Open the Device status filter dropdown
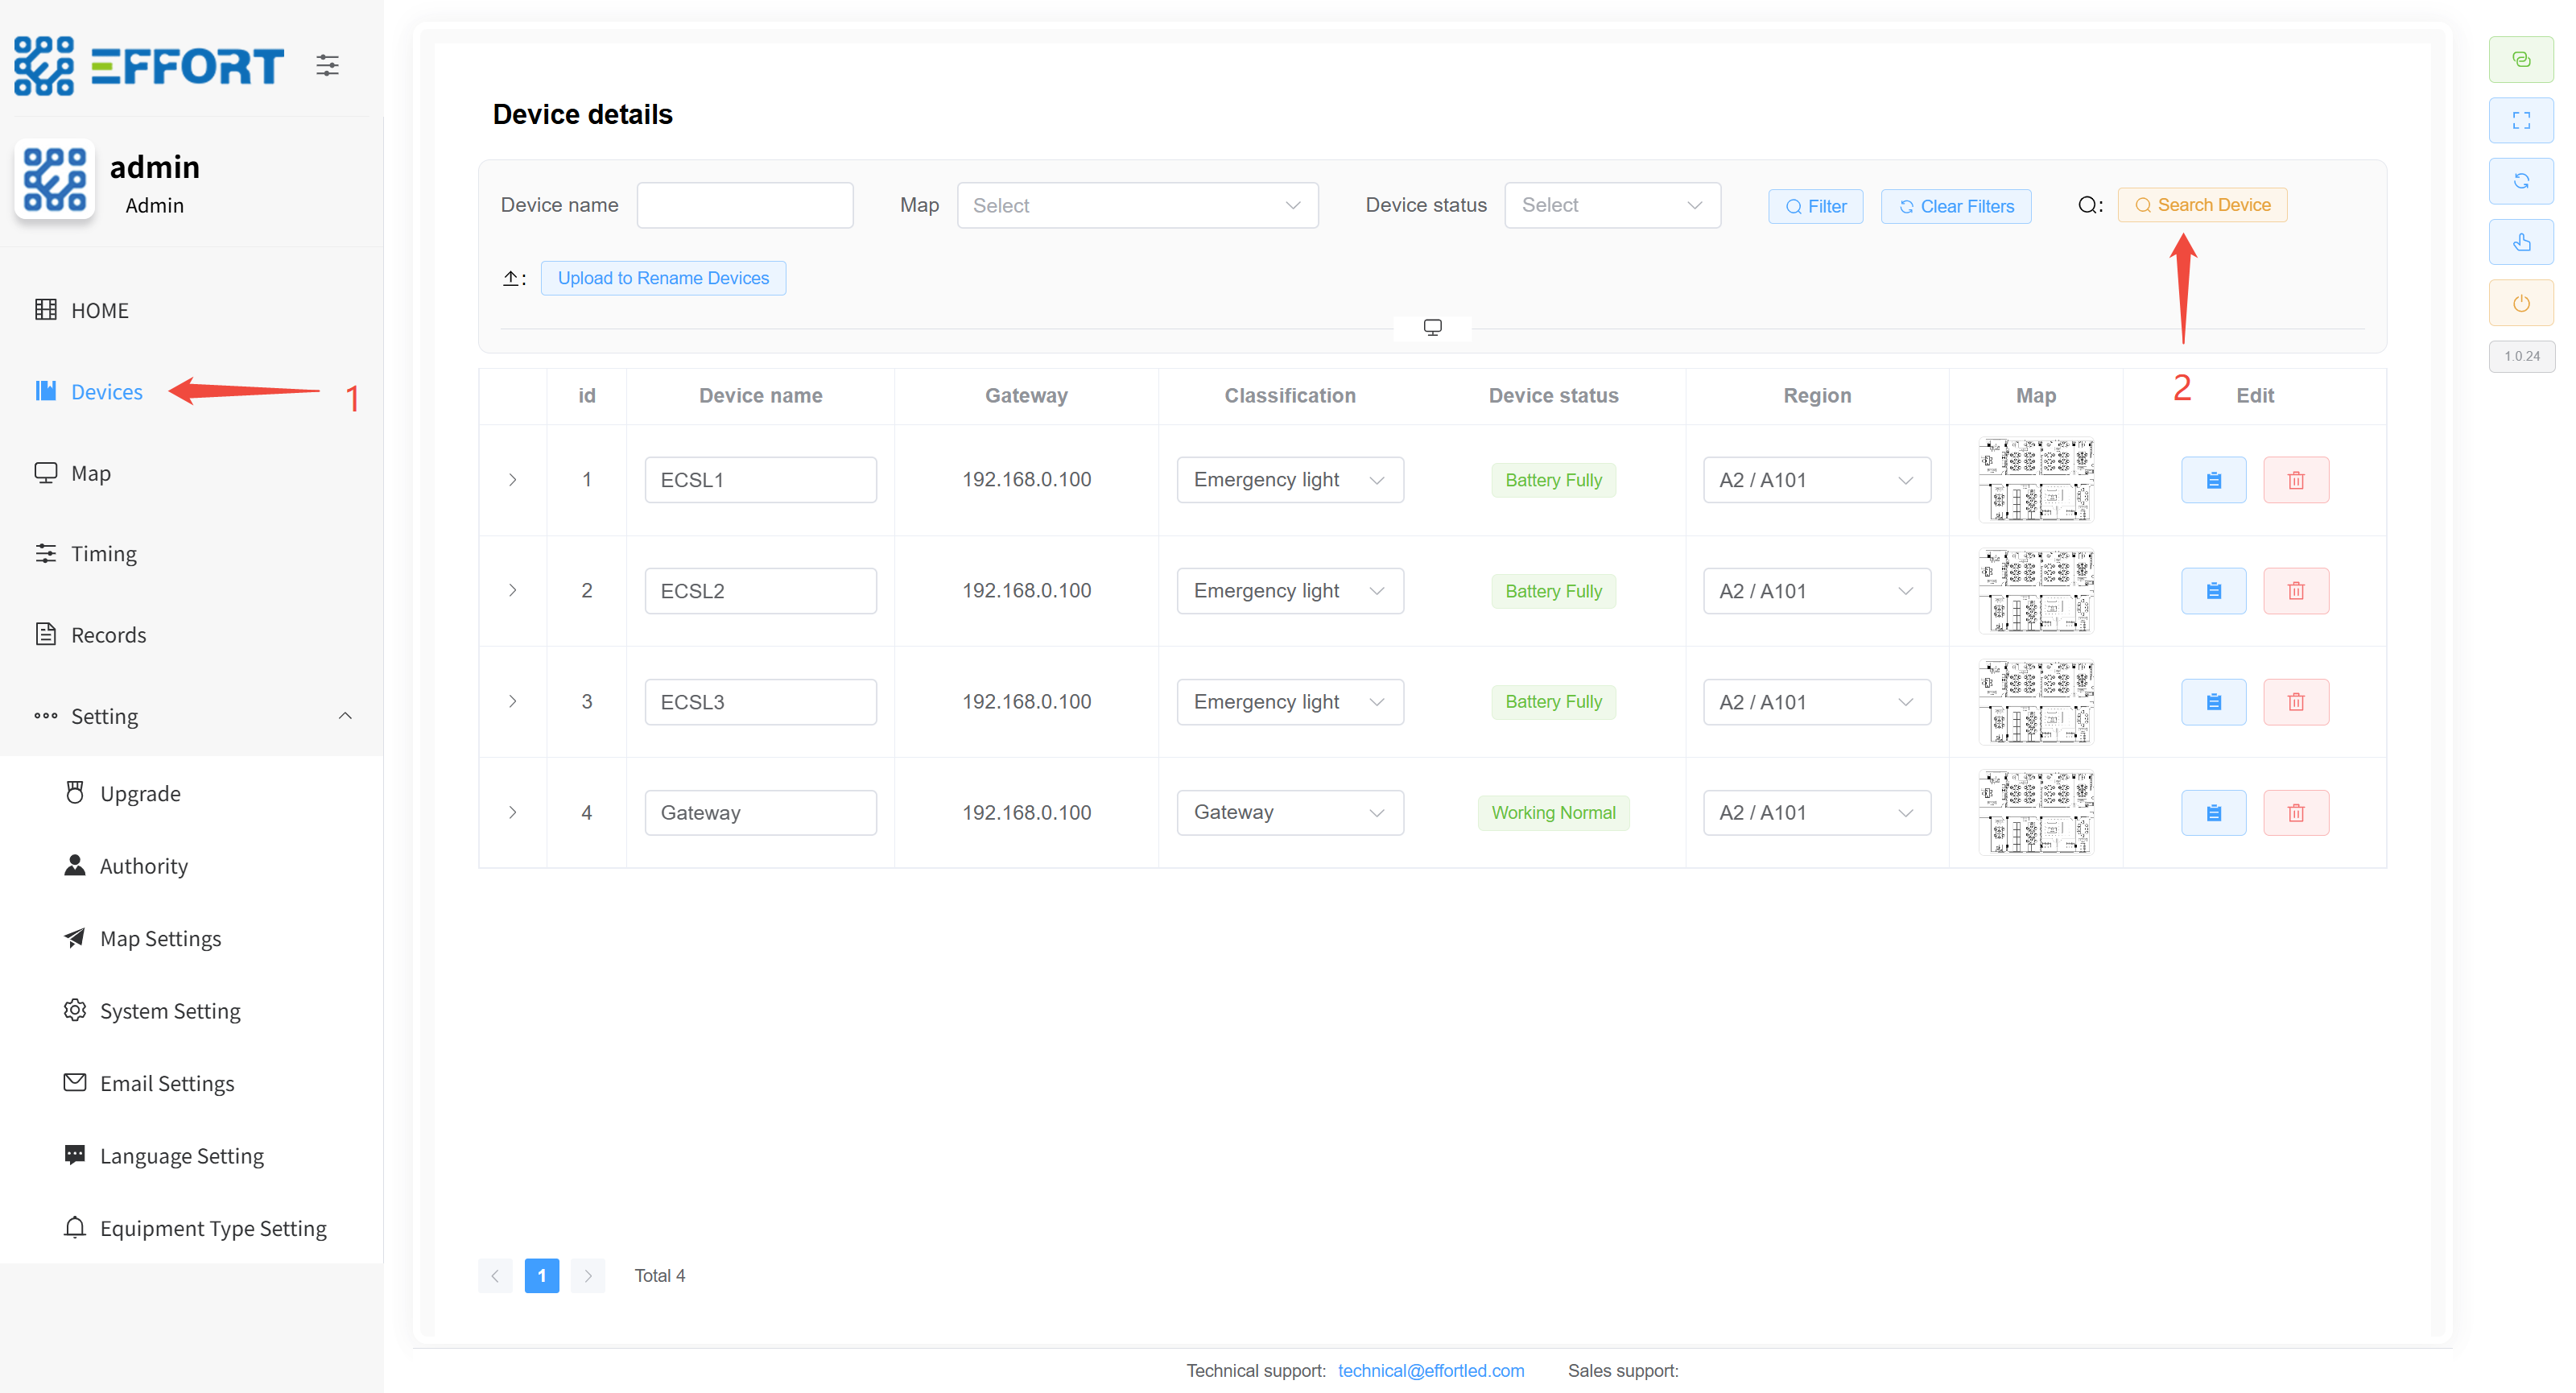 click(1611, 205)
